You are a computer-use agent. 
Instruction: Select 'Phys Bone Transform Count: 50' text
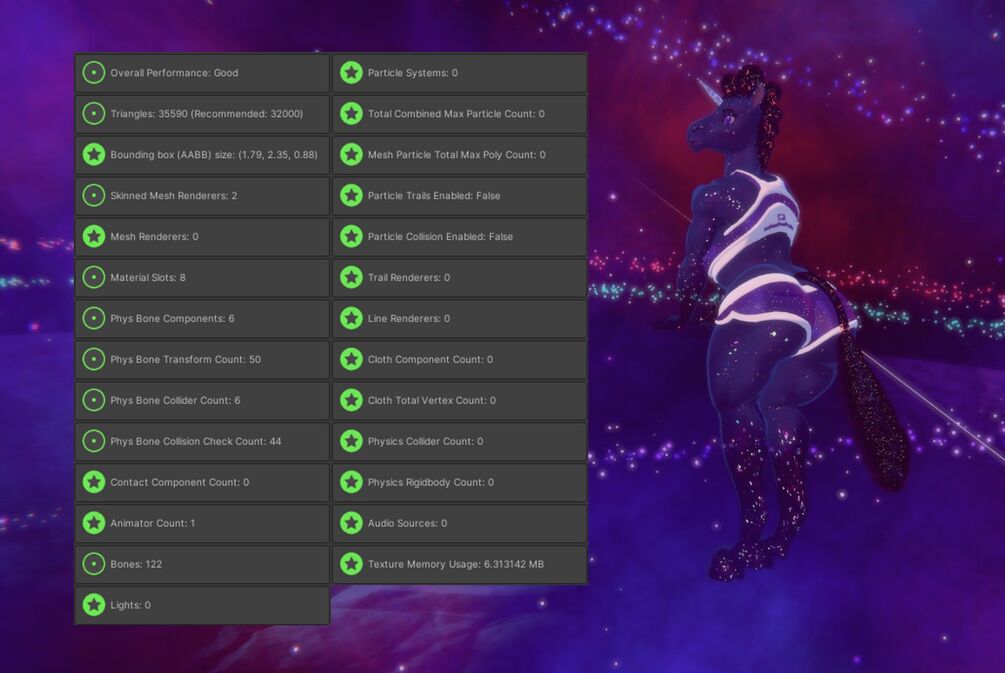point(186,360)
